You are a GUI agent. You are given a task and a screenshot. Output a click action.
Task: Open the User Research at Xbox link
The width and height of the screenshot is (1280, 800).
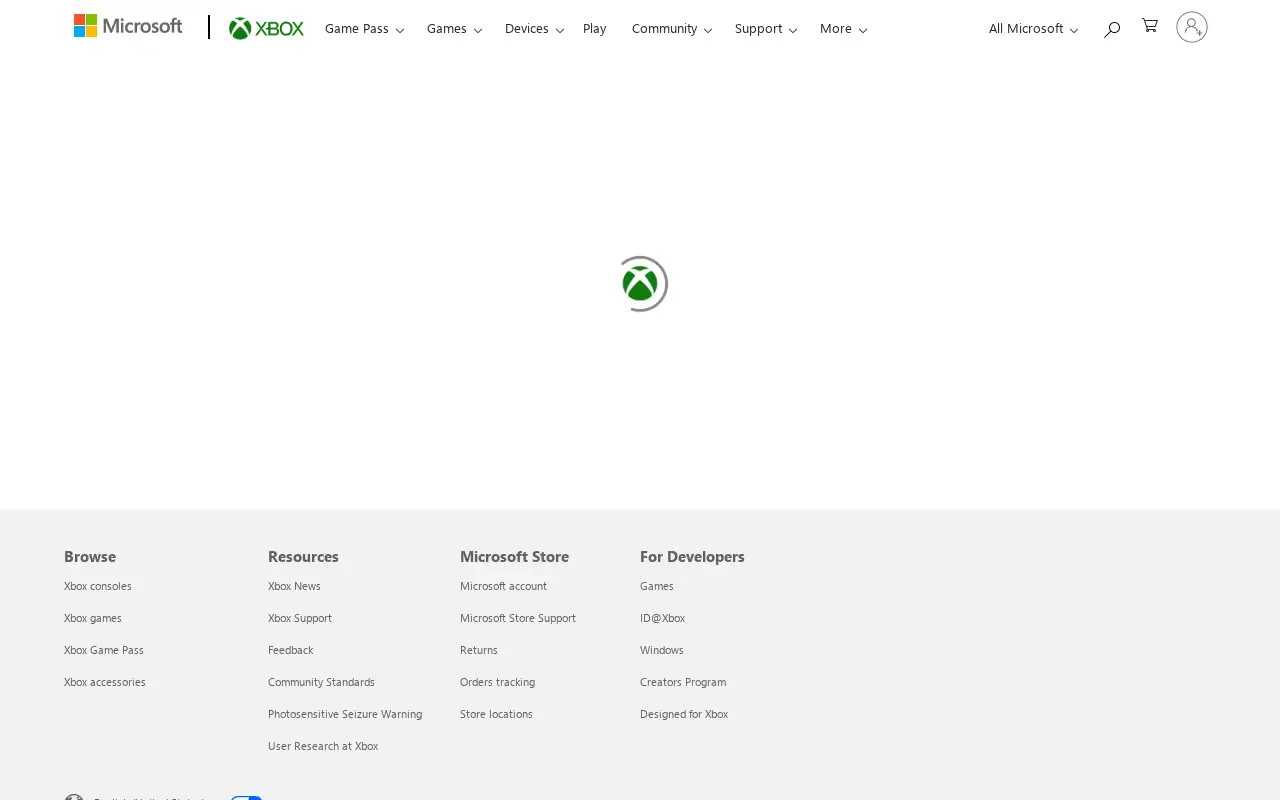pos(323,746)
